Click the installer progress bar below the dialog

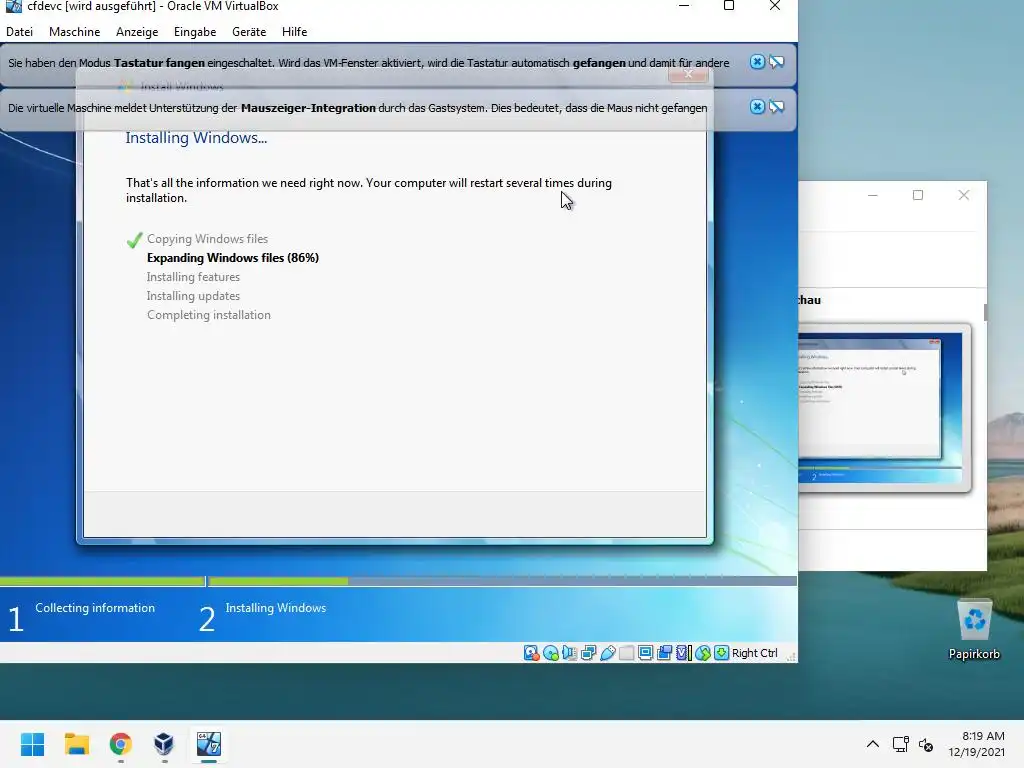(x=398, y=581)
